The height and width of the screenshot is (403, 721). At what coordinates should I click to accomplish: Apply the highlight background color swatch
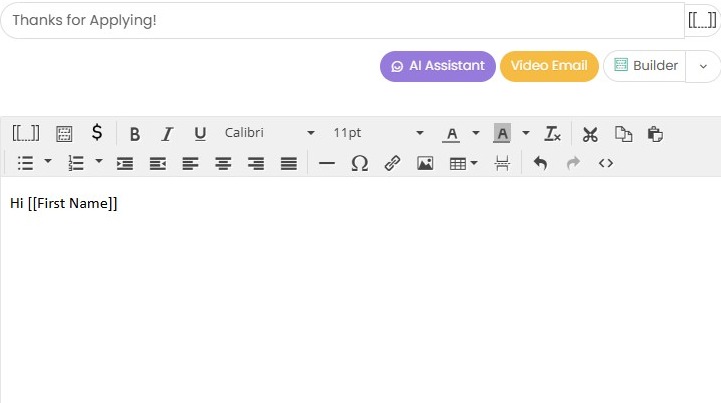502,134
